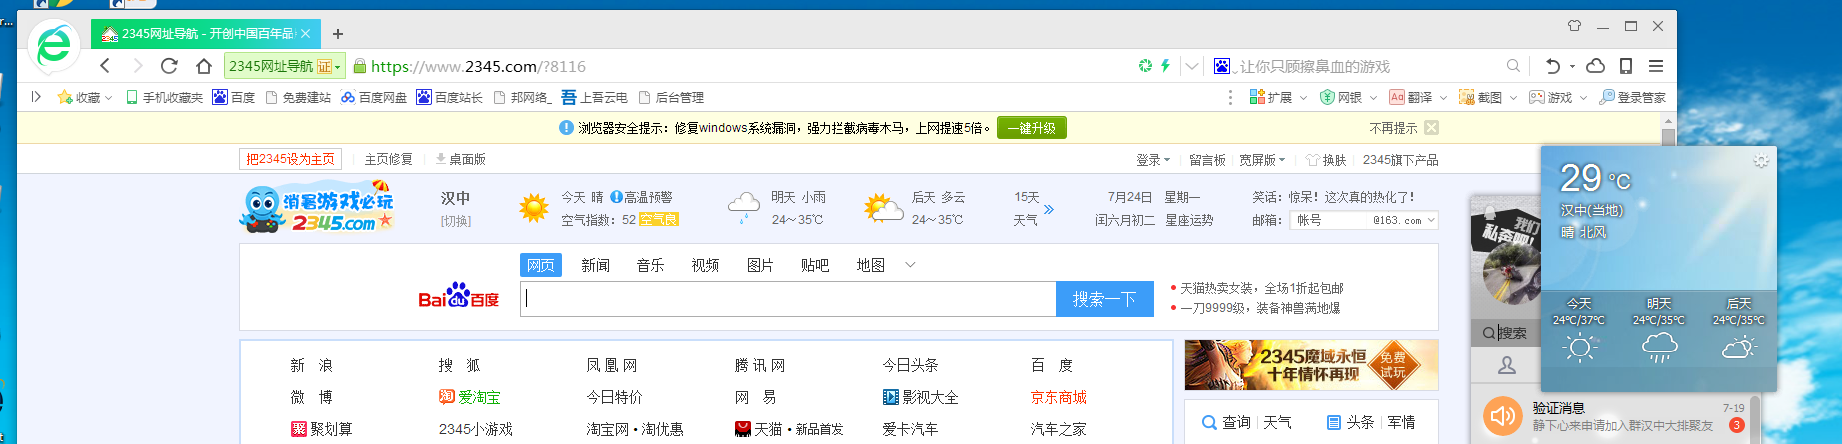
Task: Select the 网页 search tab
Action: pos(541,265)
